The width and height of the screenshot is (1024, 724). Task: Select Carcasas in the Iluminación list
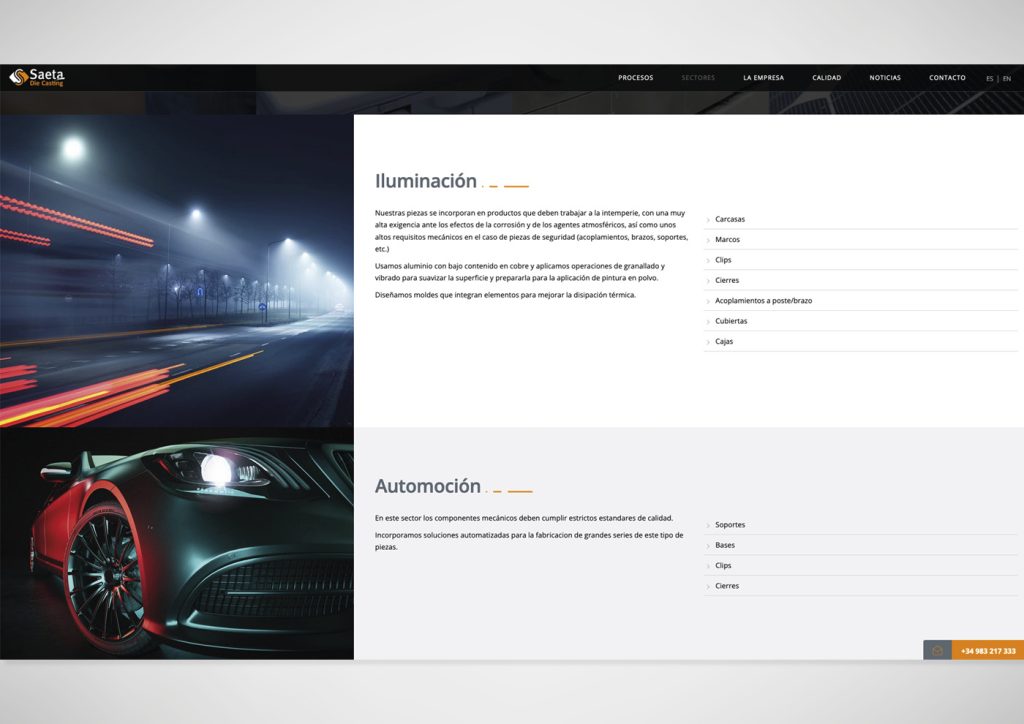(860, 219)
